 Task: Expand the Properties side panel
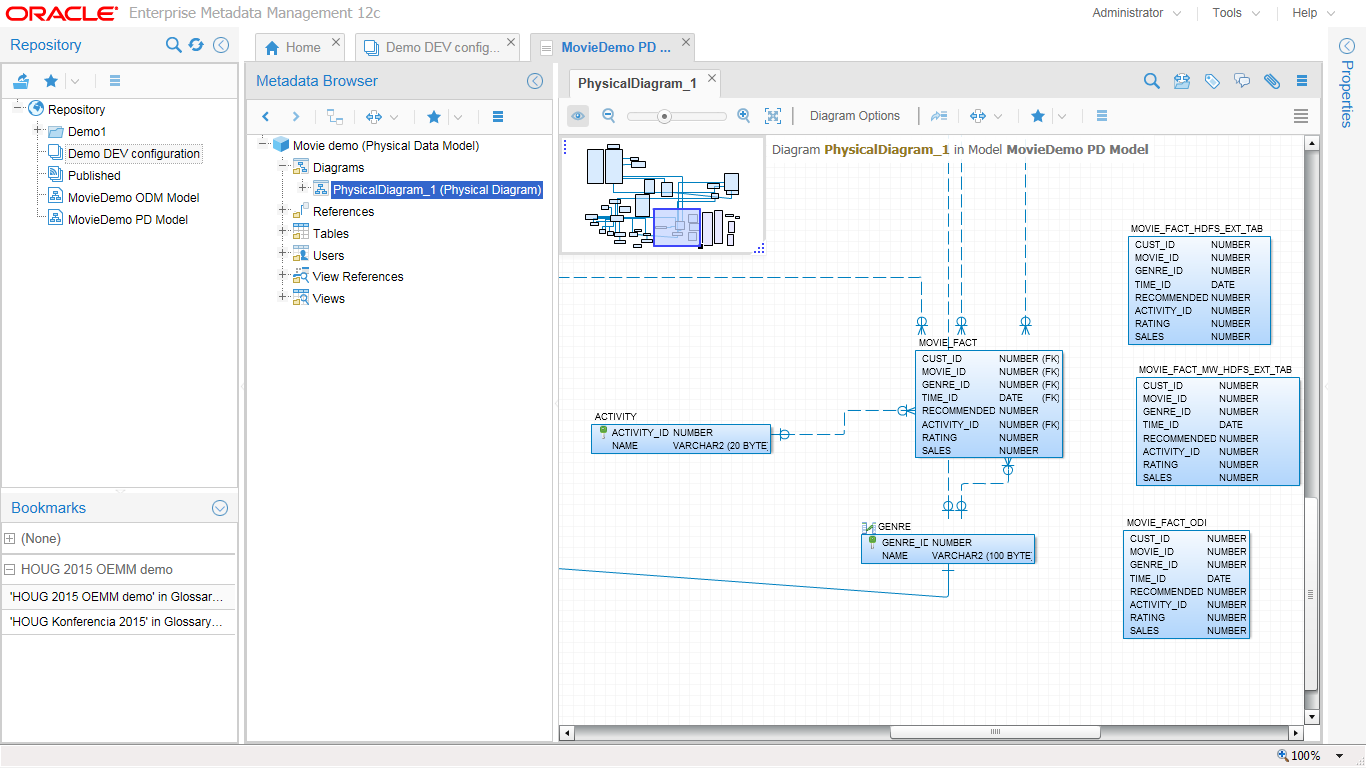(1346, 46)
